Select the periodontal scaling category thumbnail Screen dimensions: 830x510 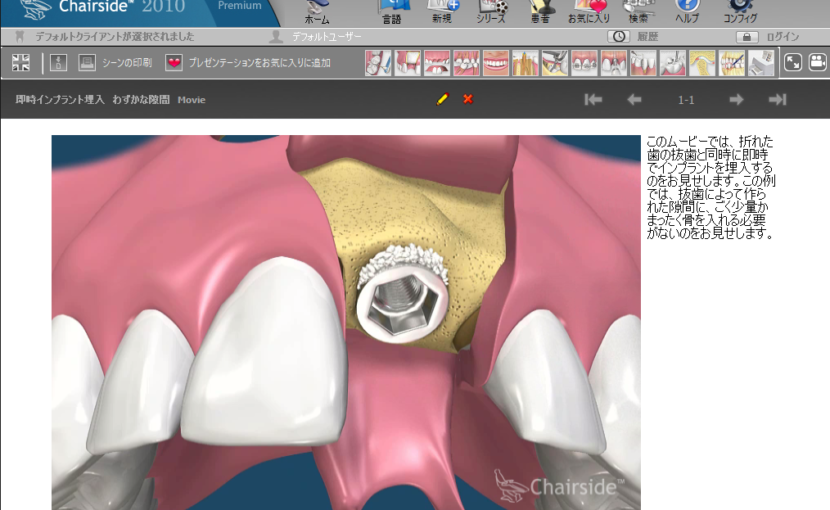[643, 63]
